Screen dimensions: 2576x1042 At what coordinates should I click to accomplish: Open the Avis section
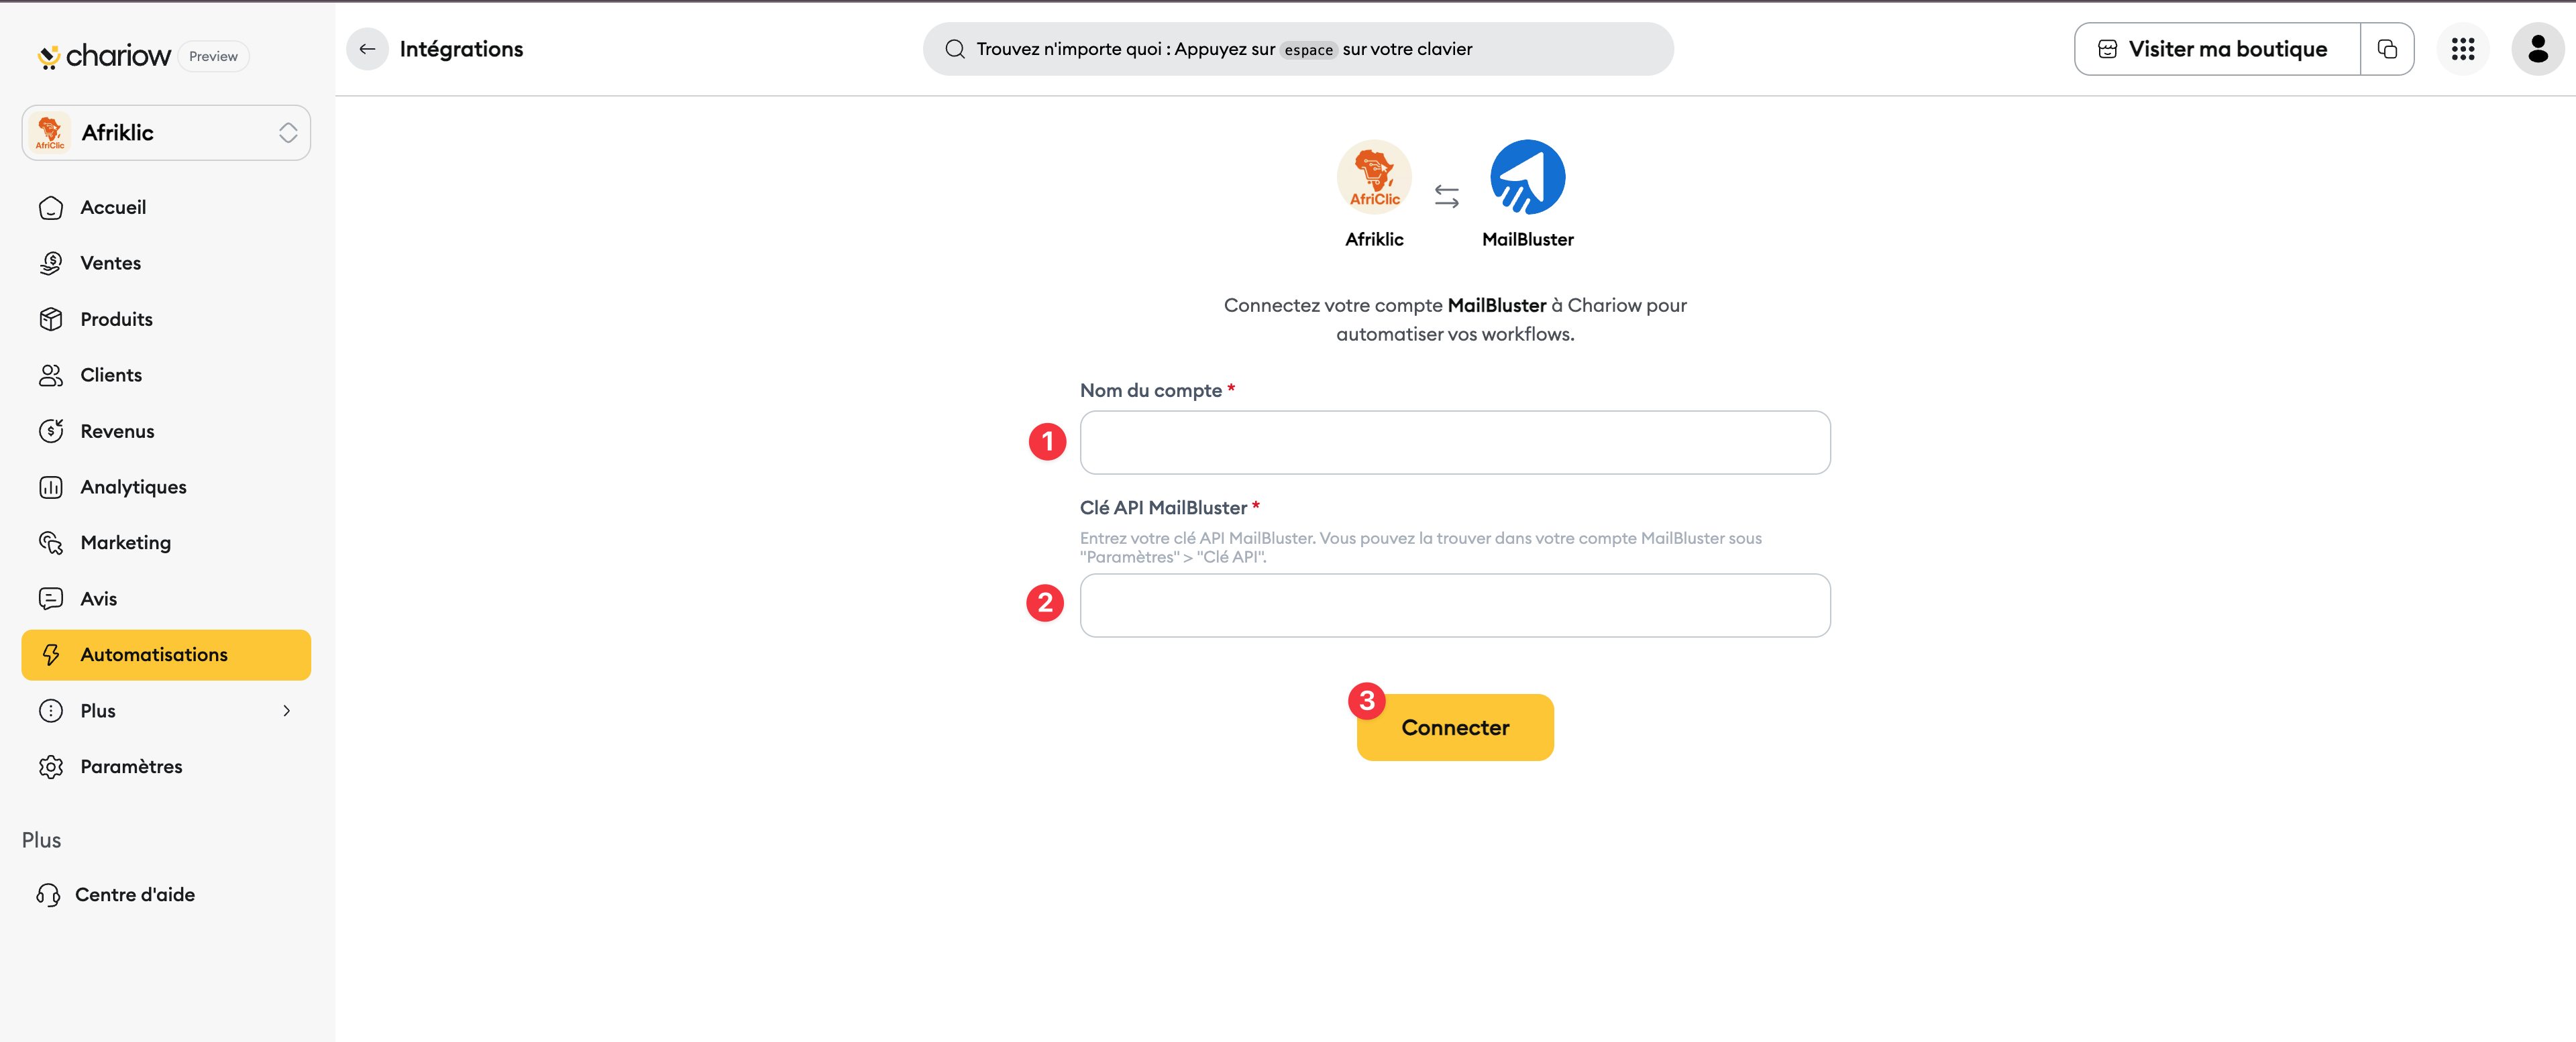tap(166, 598)
